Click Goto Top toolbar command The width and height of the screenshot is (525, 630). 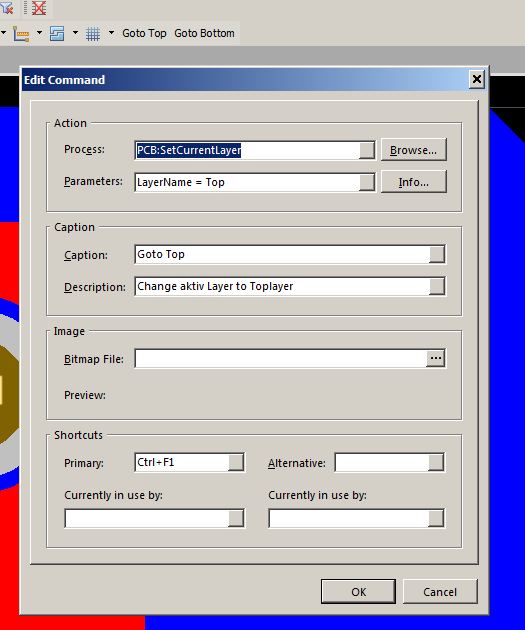pos(144,33)
